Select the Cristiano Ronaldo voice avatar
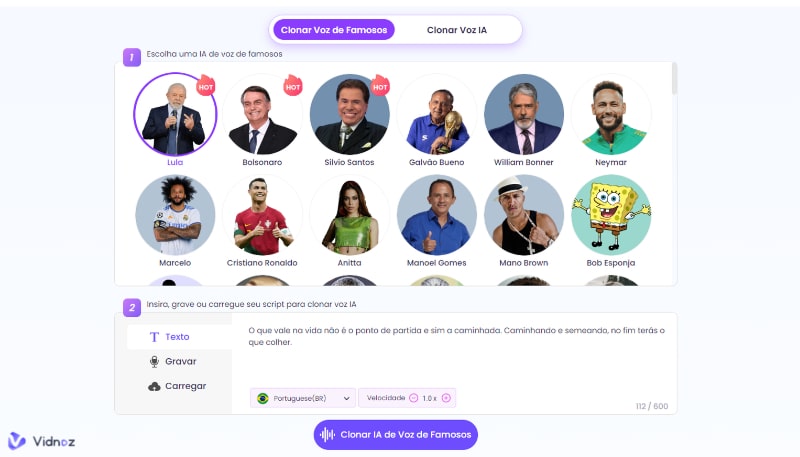This screenshot has width=800, height=457. [x=262, y=215]
